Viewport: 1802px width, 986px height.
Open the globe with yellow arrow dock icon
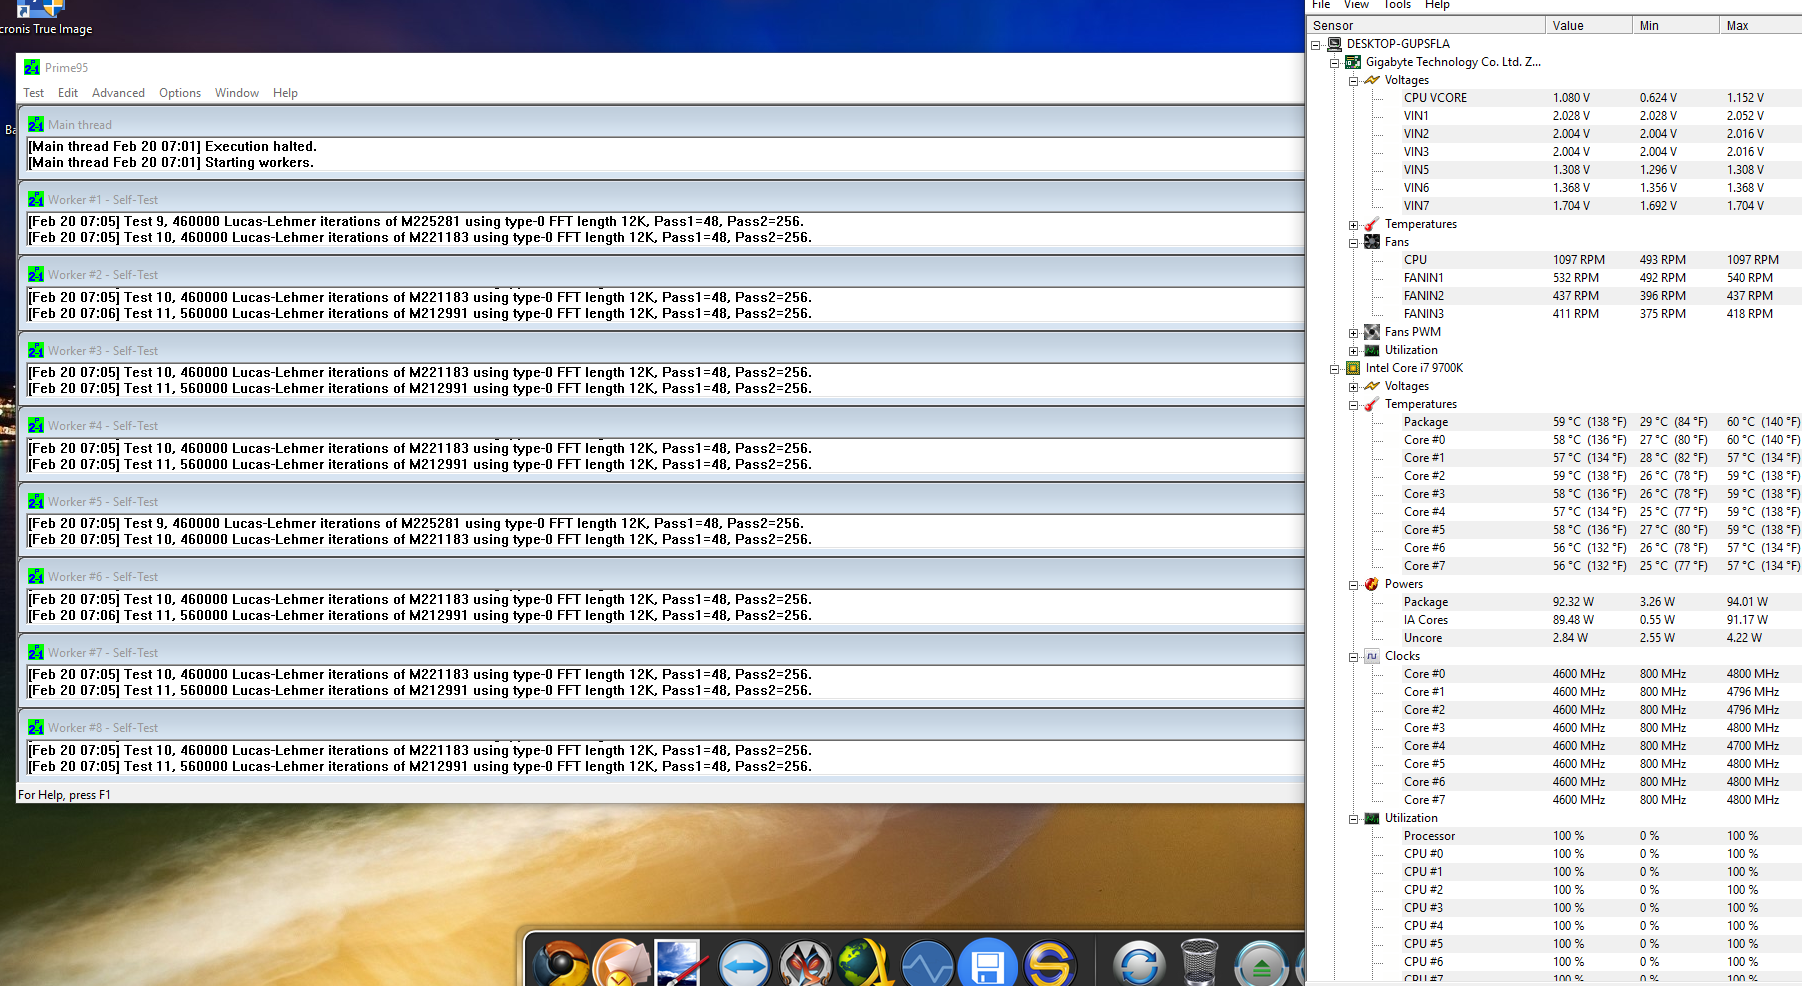tap(866, 965)
